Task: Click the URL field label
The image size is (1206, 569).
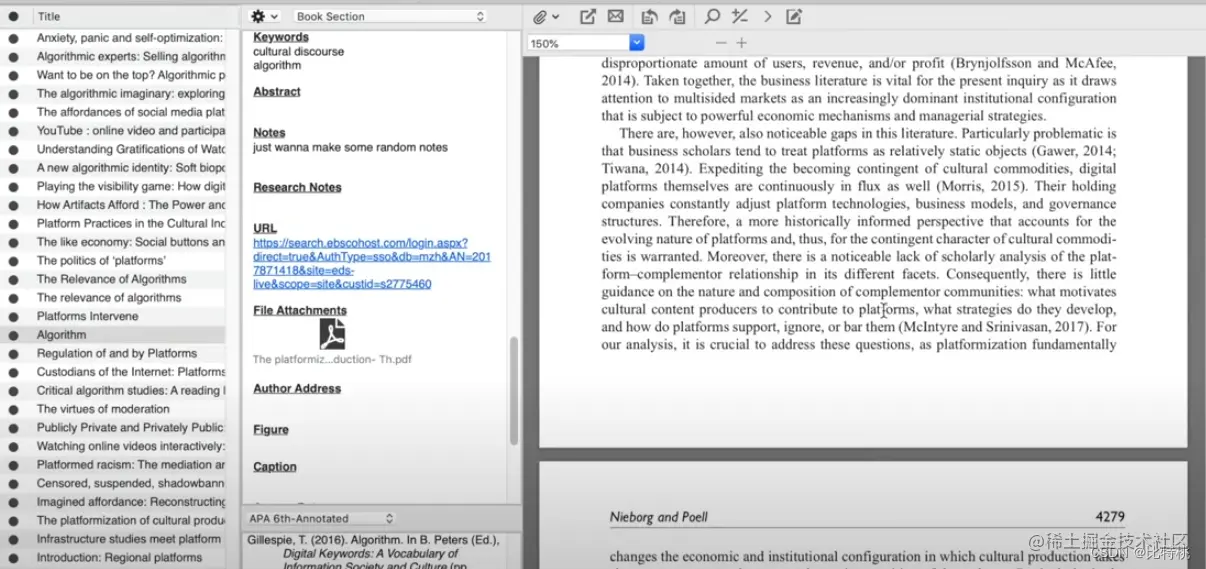Action: (265, 228)
